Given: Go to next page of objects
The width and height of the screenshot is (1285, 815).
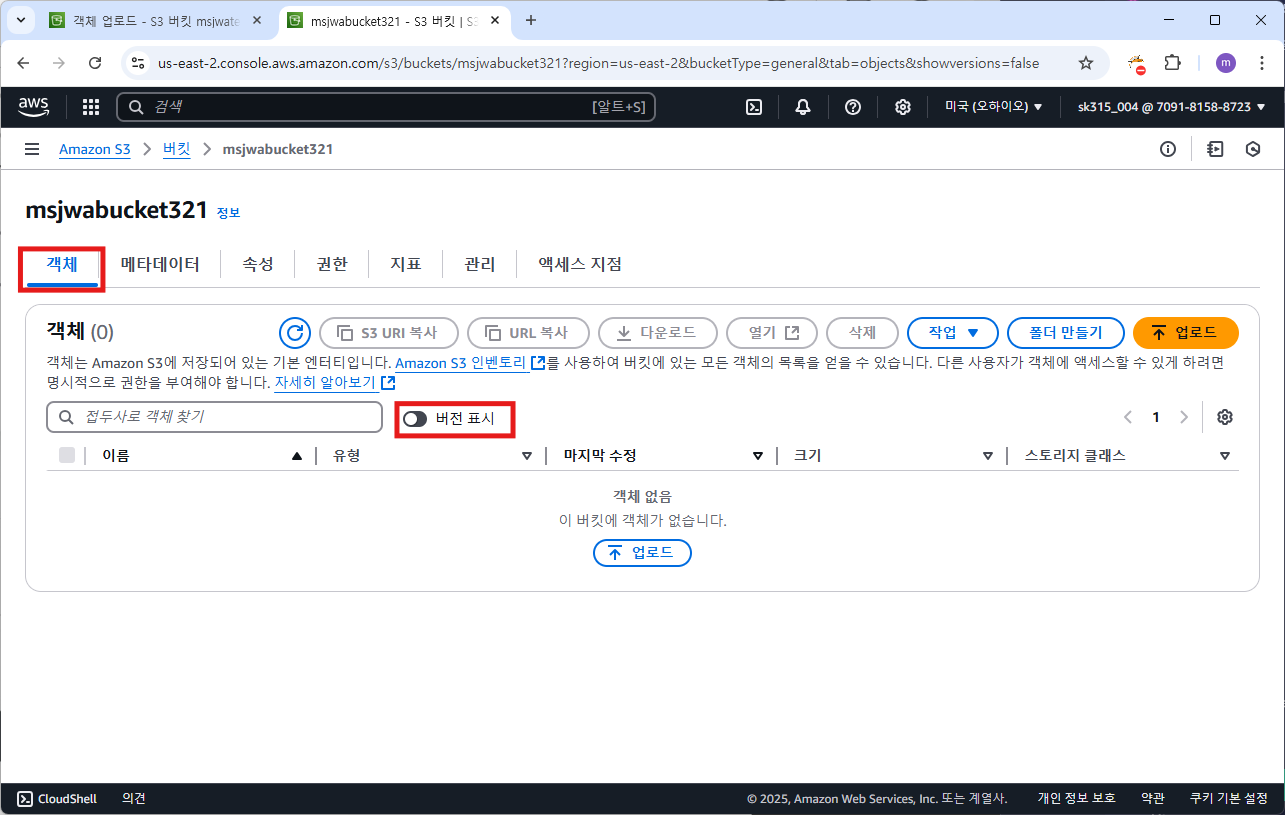Looking at the screenshot, I should tap(1184, 417).
